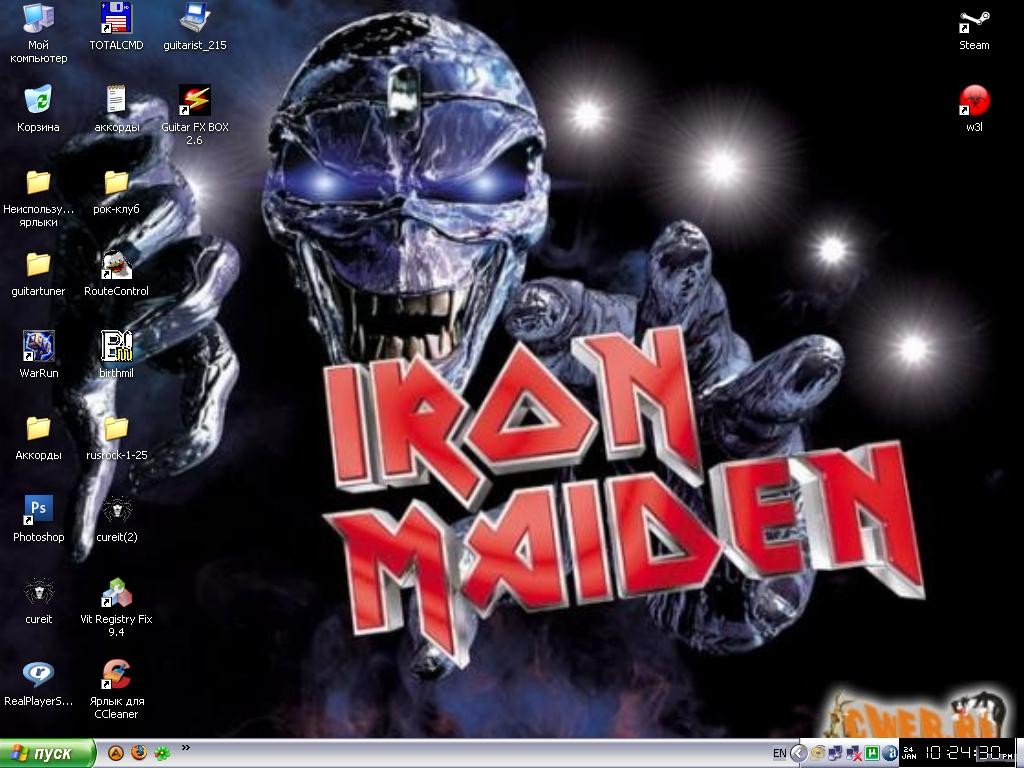Click the 24 JAN date display
The image size is (1024, 768).
pos(909,753)
